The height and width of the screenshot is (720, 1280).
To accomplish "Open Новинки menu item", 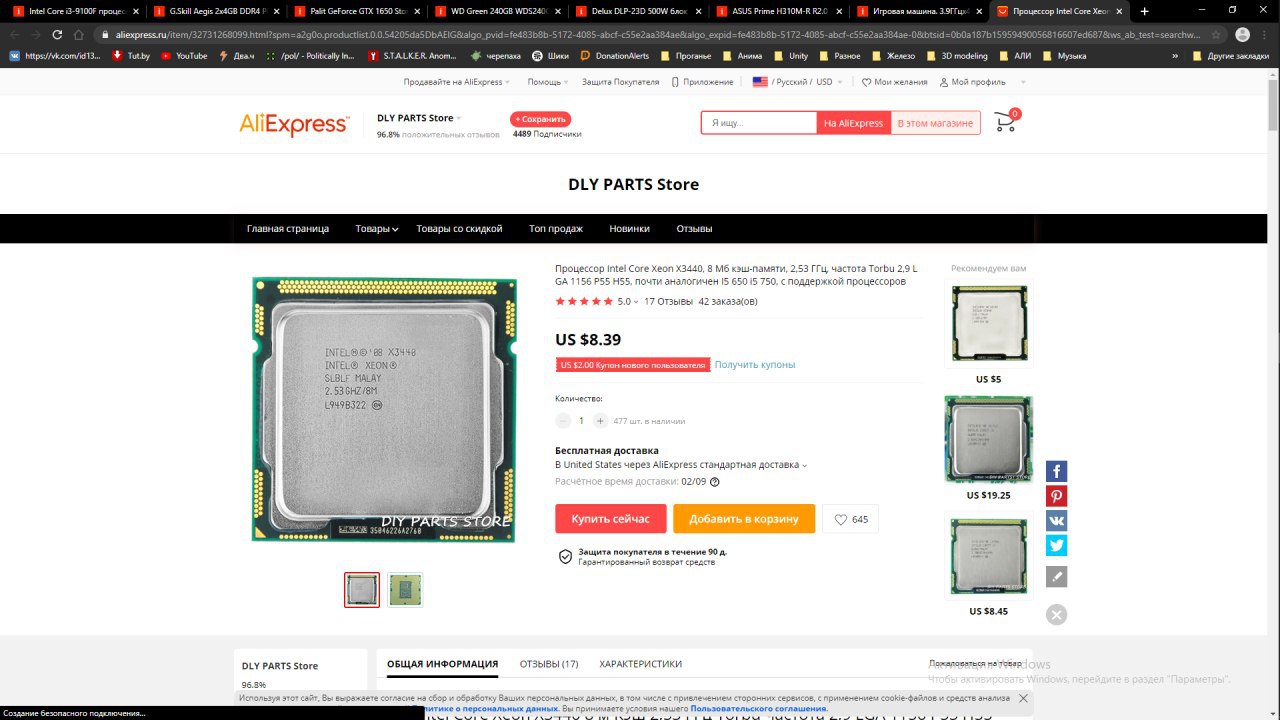I will (629, 229).
